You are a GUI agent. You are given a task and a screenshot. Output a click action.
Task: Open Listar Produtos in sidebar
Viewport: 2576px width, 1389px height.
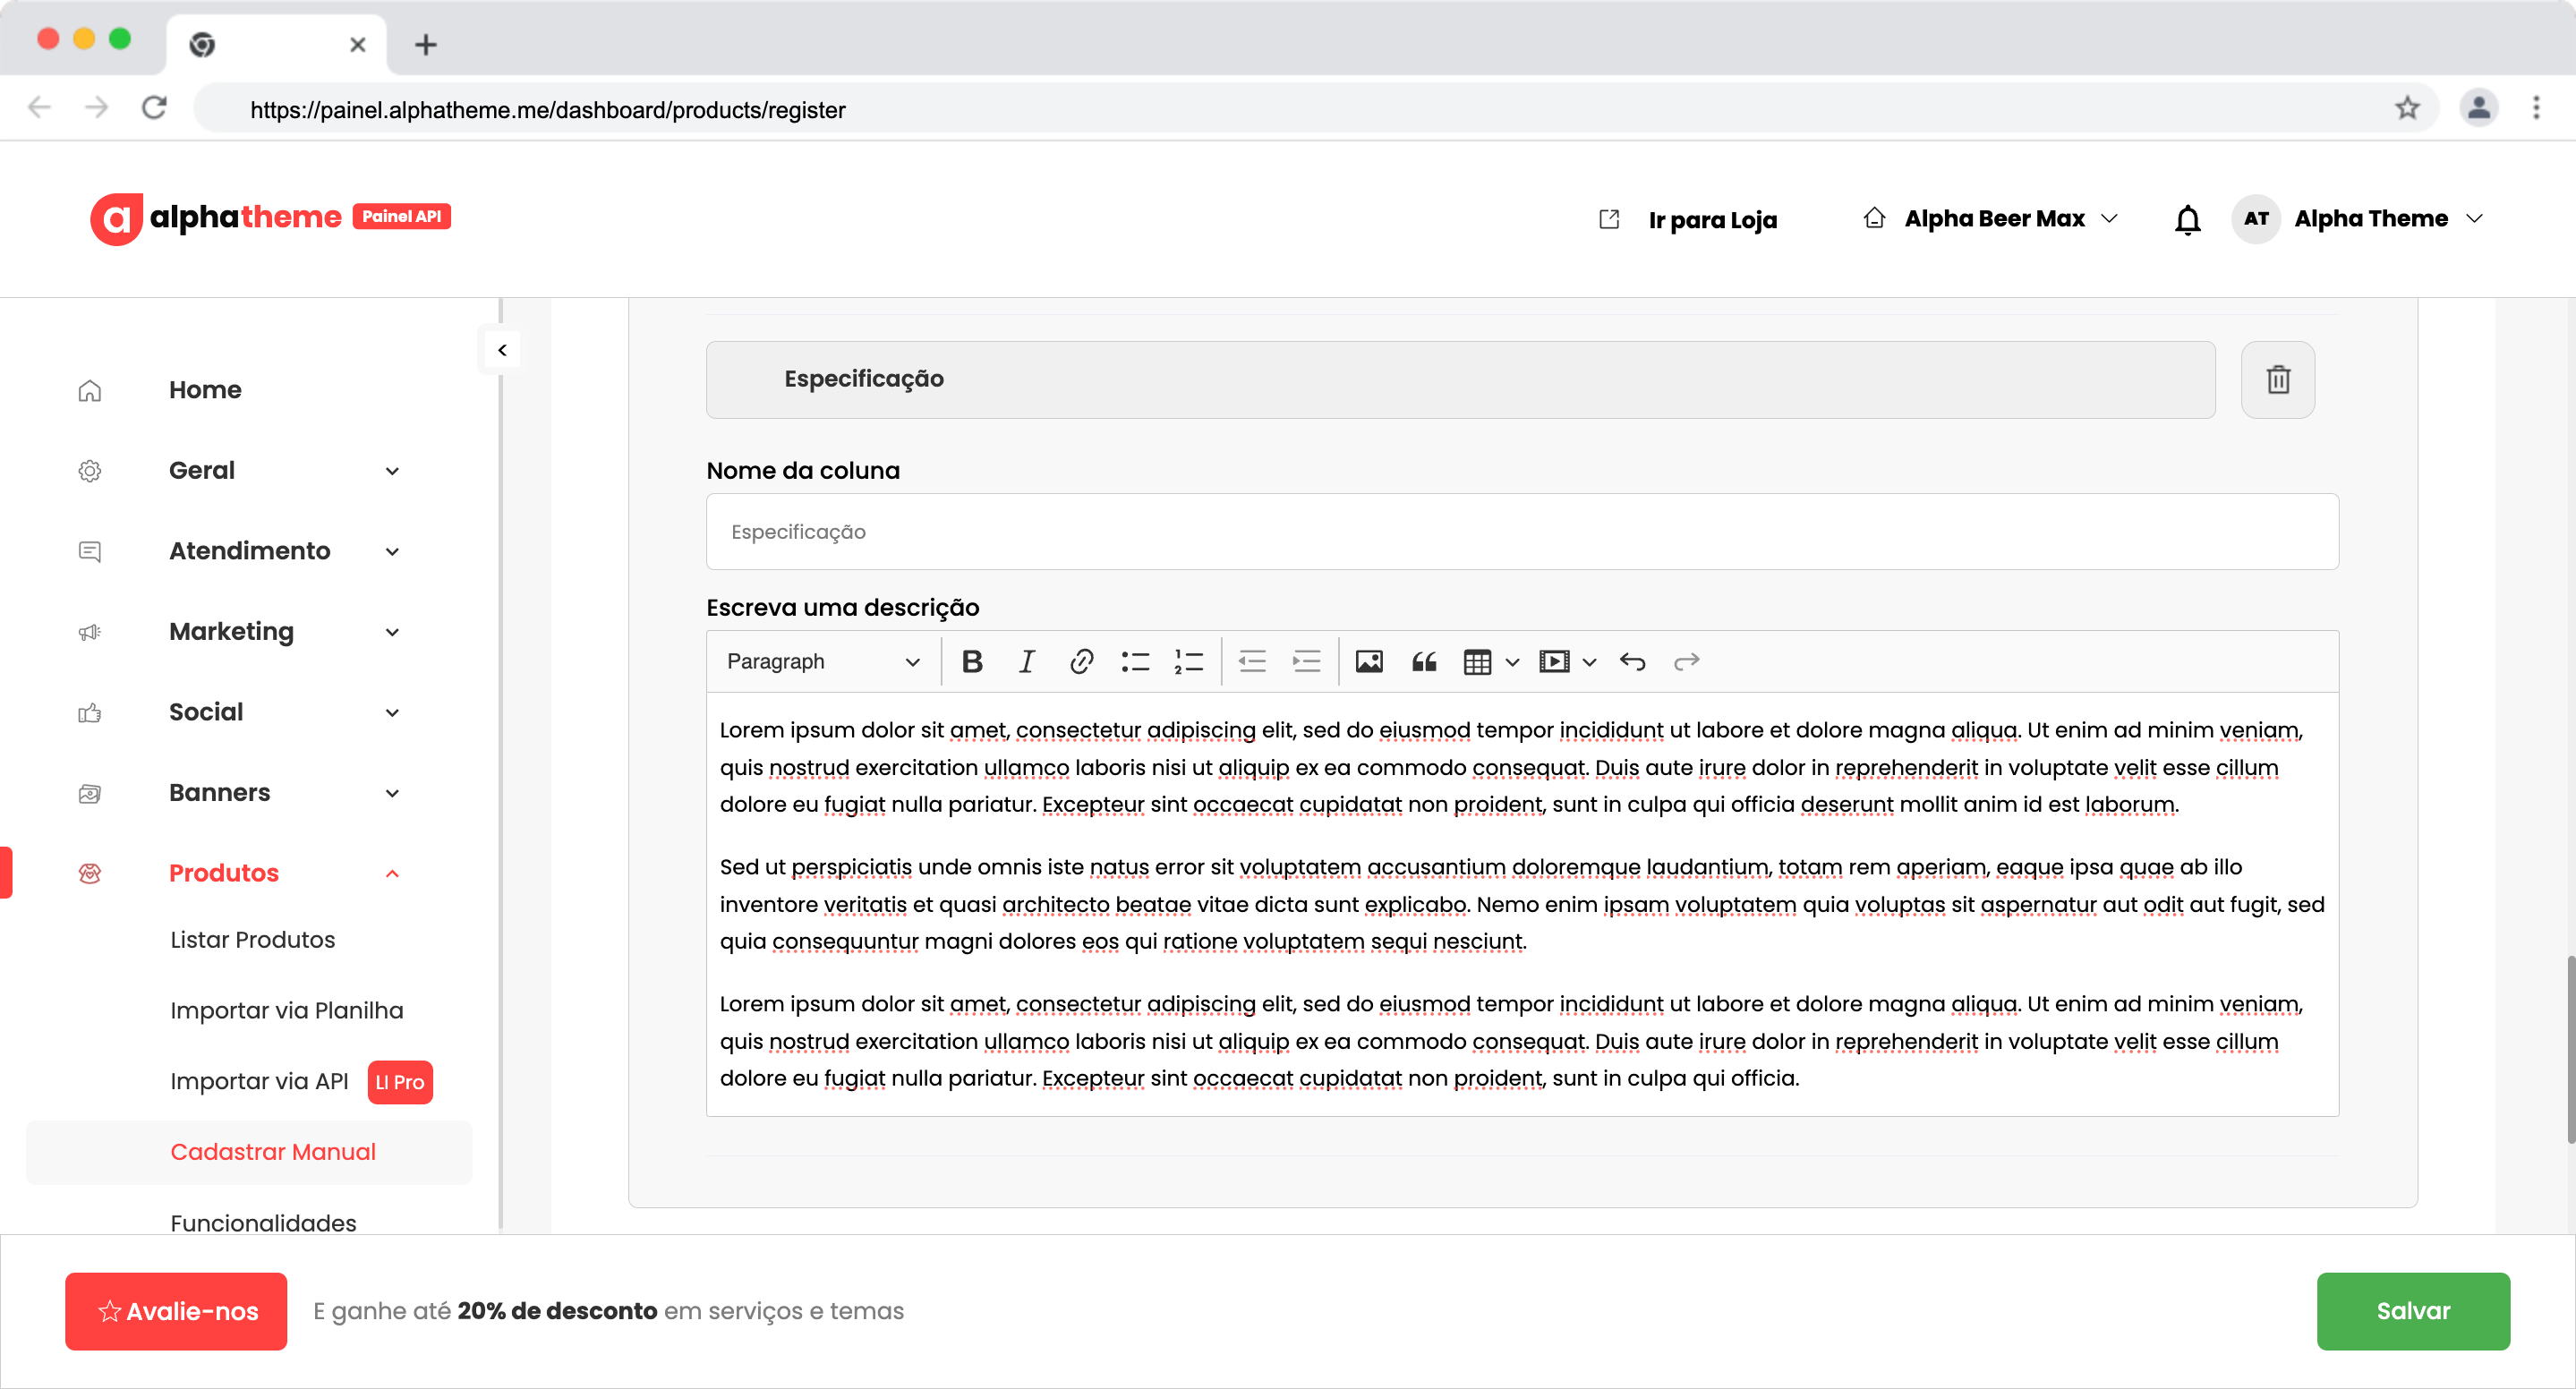click(252, 940)
